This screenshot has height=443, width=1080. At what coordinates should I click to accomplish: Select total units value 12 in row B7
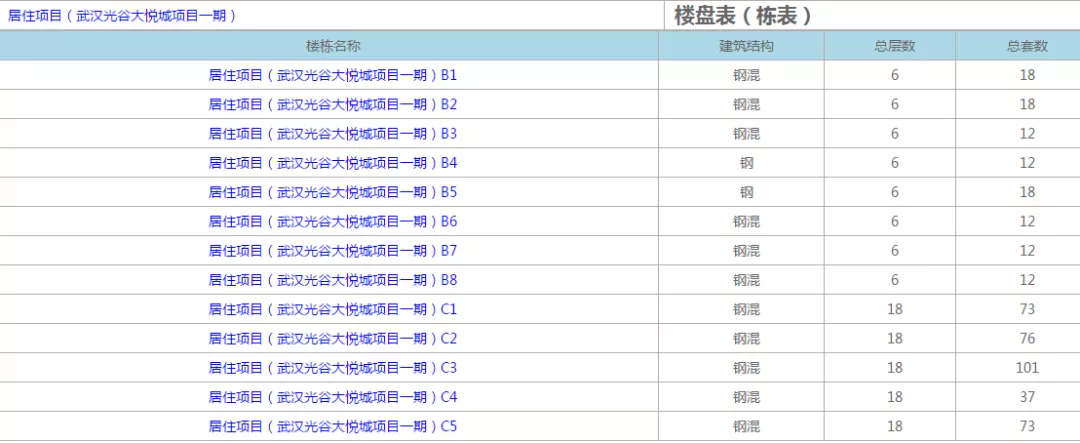(1027, 251)
